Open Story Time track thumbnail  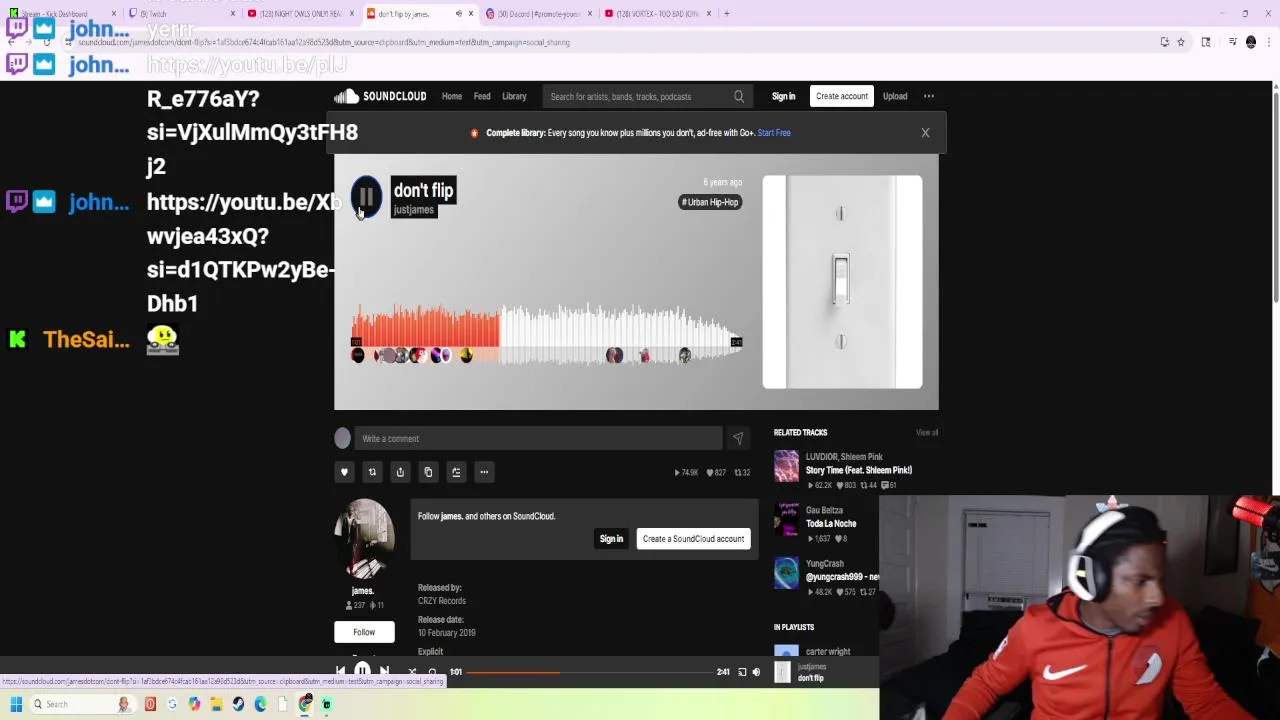(786, 465)
